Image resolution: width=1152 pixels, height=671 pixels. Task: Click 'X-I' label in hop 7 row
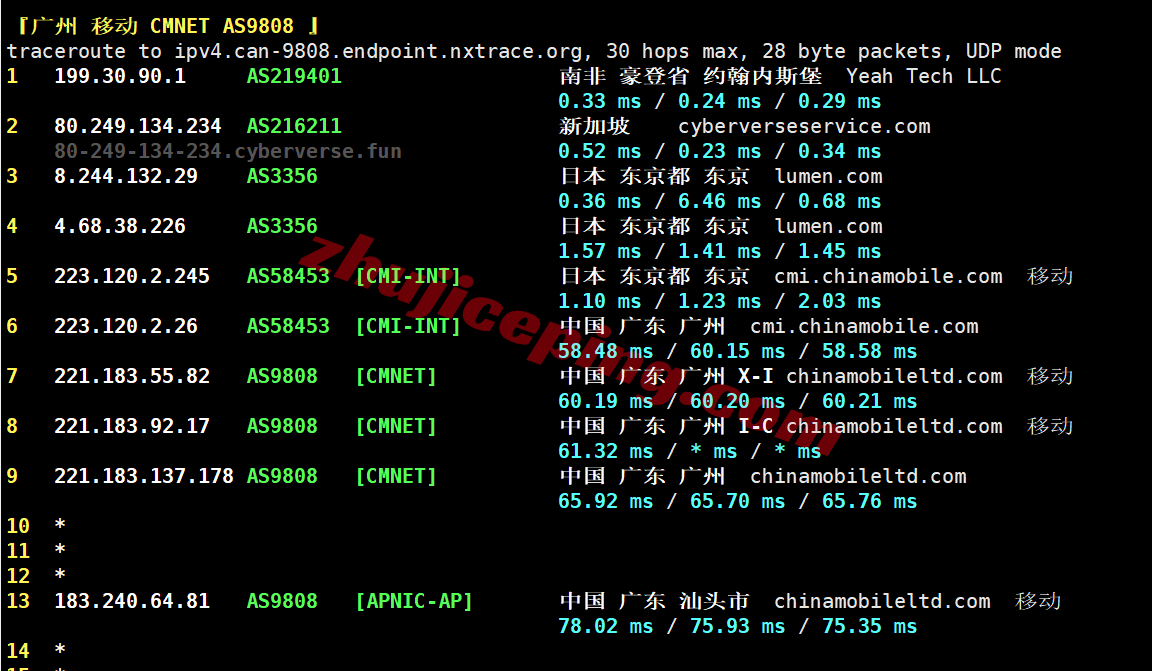click(755, 376)
